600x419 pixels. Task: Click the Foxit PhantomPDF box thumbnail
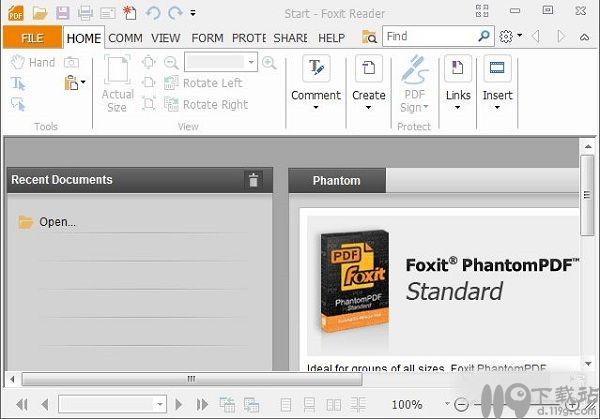[x=354, y=282]
